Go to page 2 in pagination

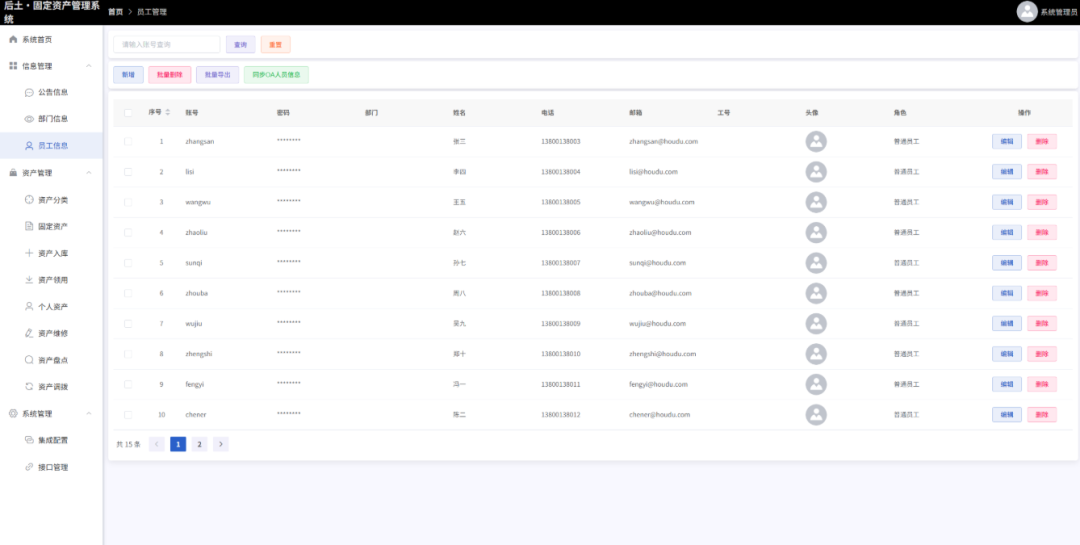point(199,444)
